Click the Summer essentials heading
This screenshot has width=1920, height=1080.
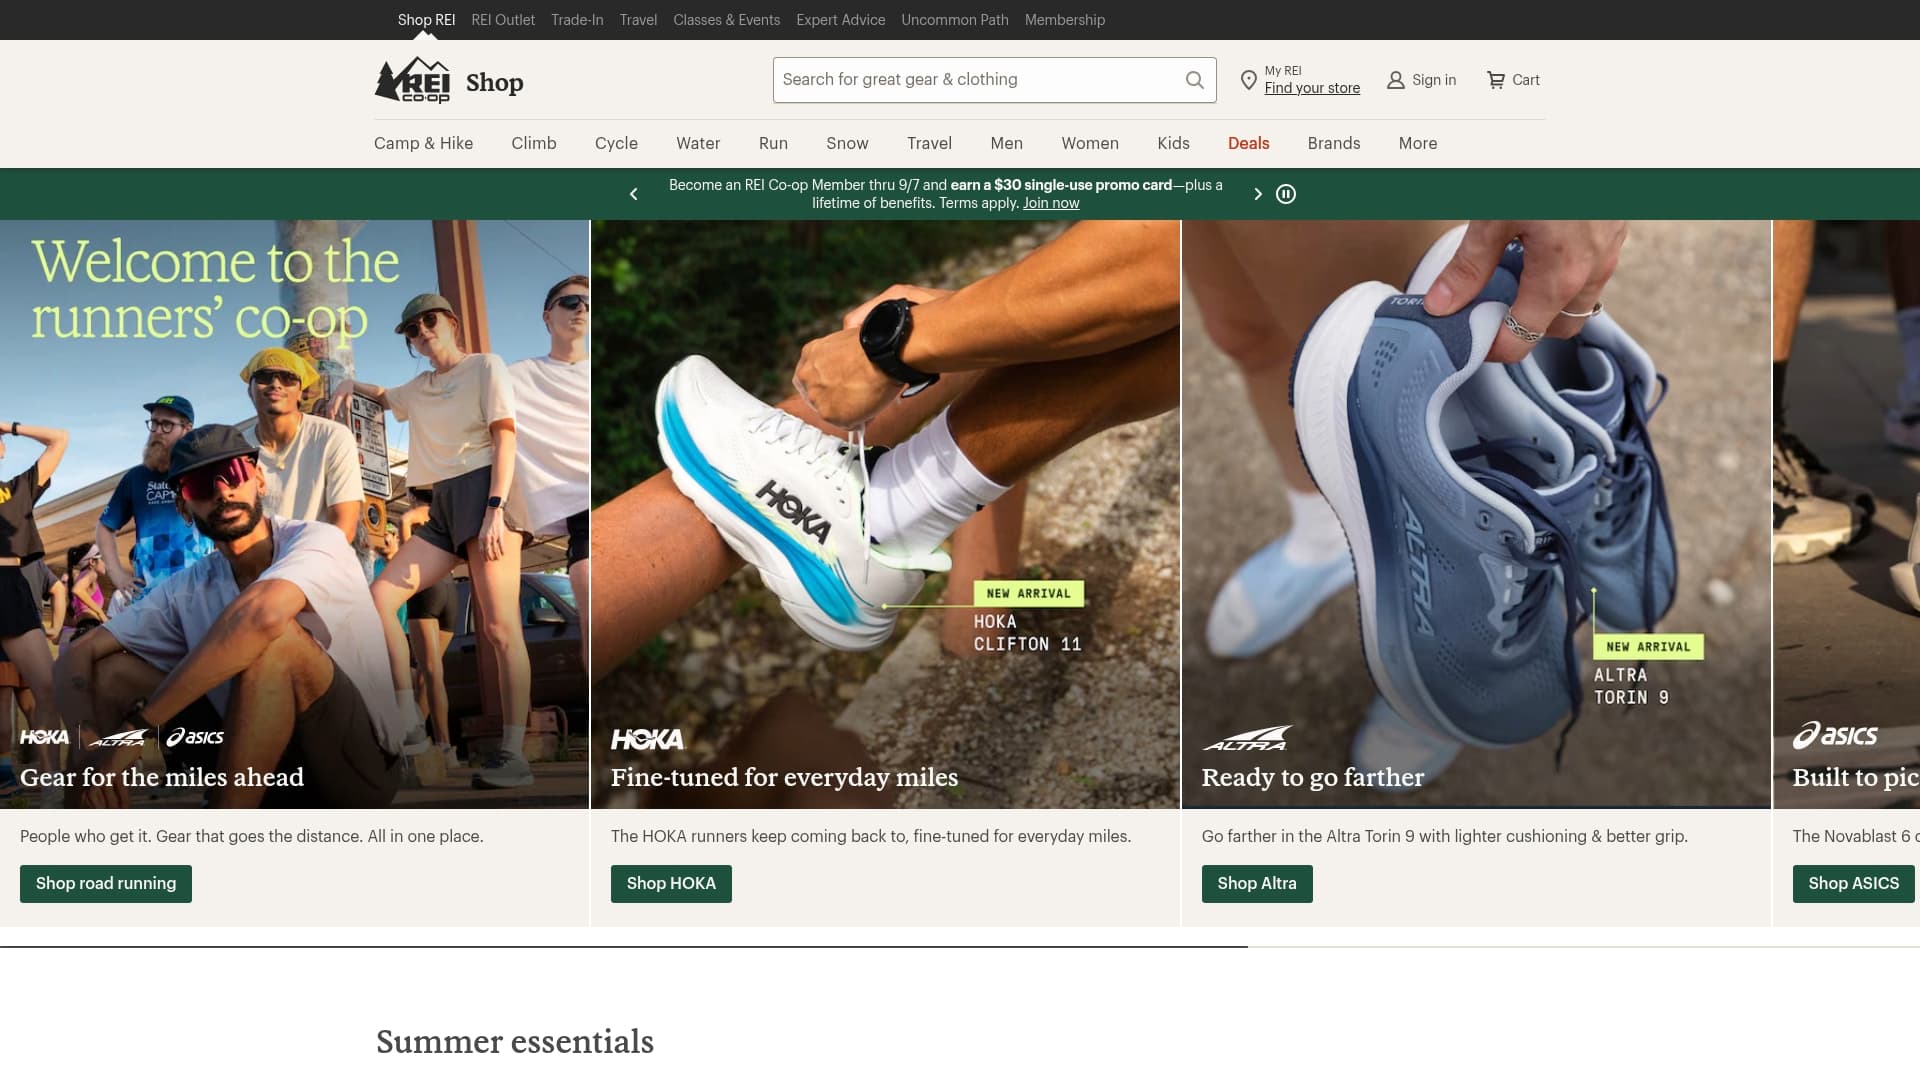point(515,1042)
